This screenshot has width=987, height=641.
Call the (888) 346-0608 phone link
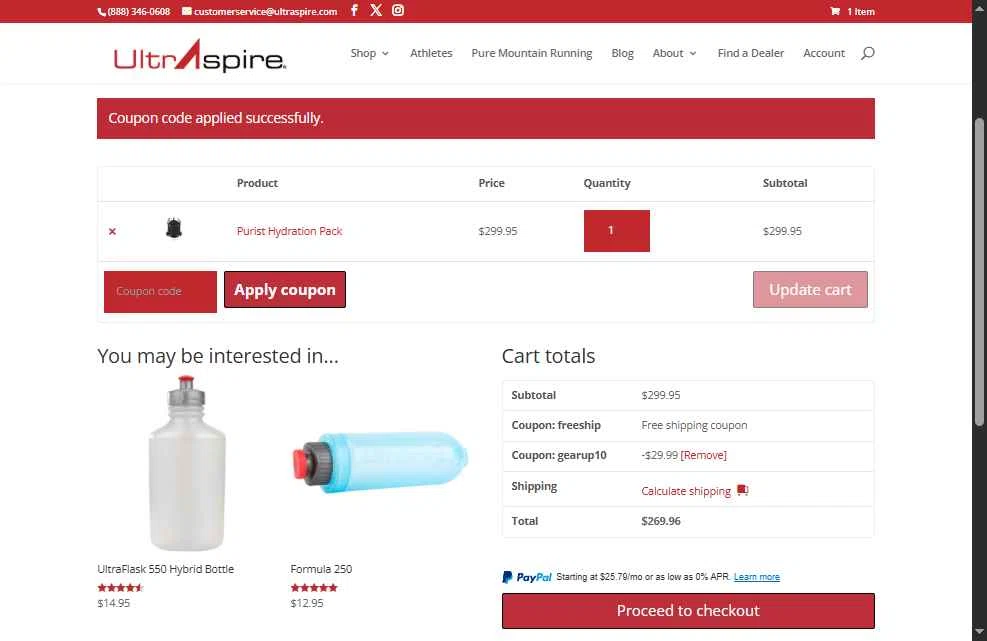pyautogui.click(x=134, y=11)
